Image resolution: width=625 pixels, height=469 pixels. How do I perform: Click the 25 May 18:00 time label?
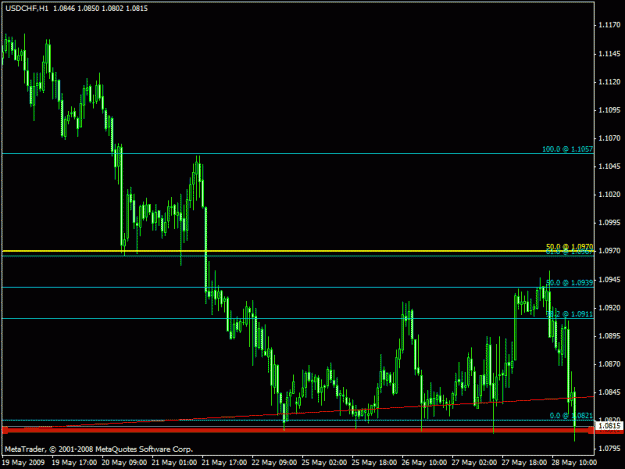click(374, 463)
